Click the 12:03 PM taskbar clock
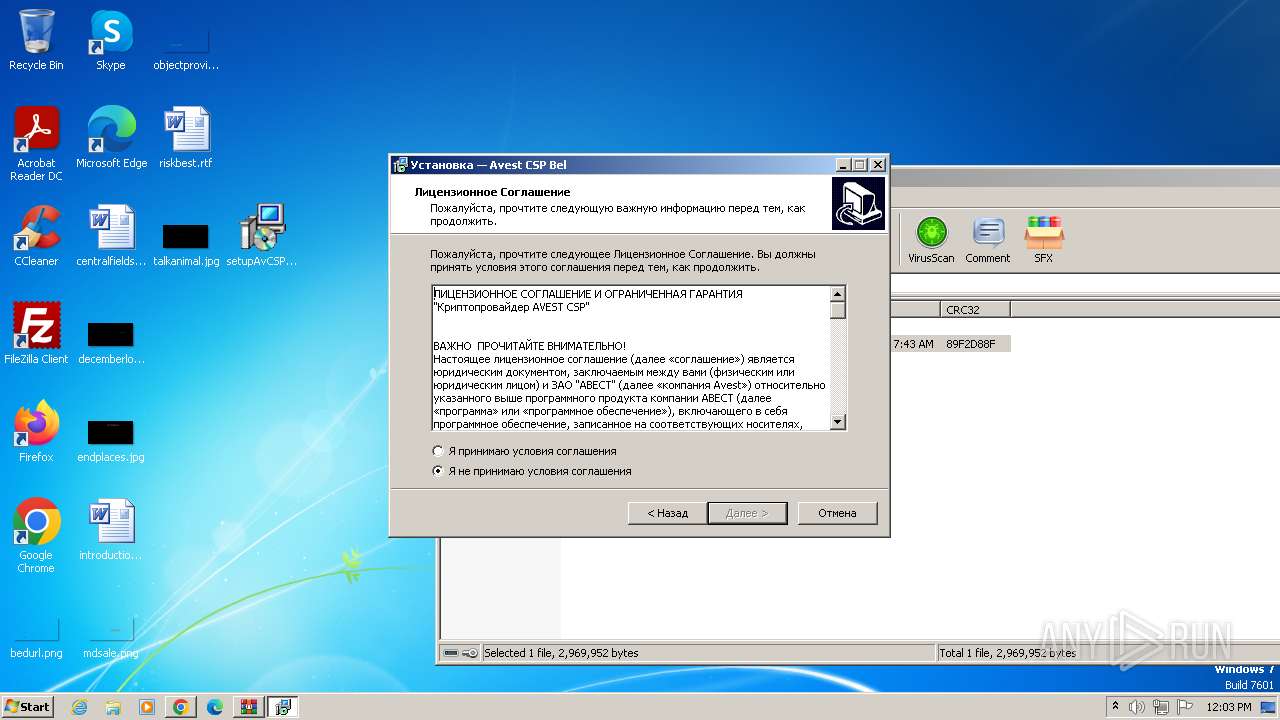 [1229, 707]
